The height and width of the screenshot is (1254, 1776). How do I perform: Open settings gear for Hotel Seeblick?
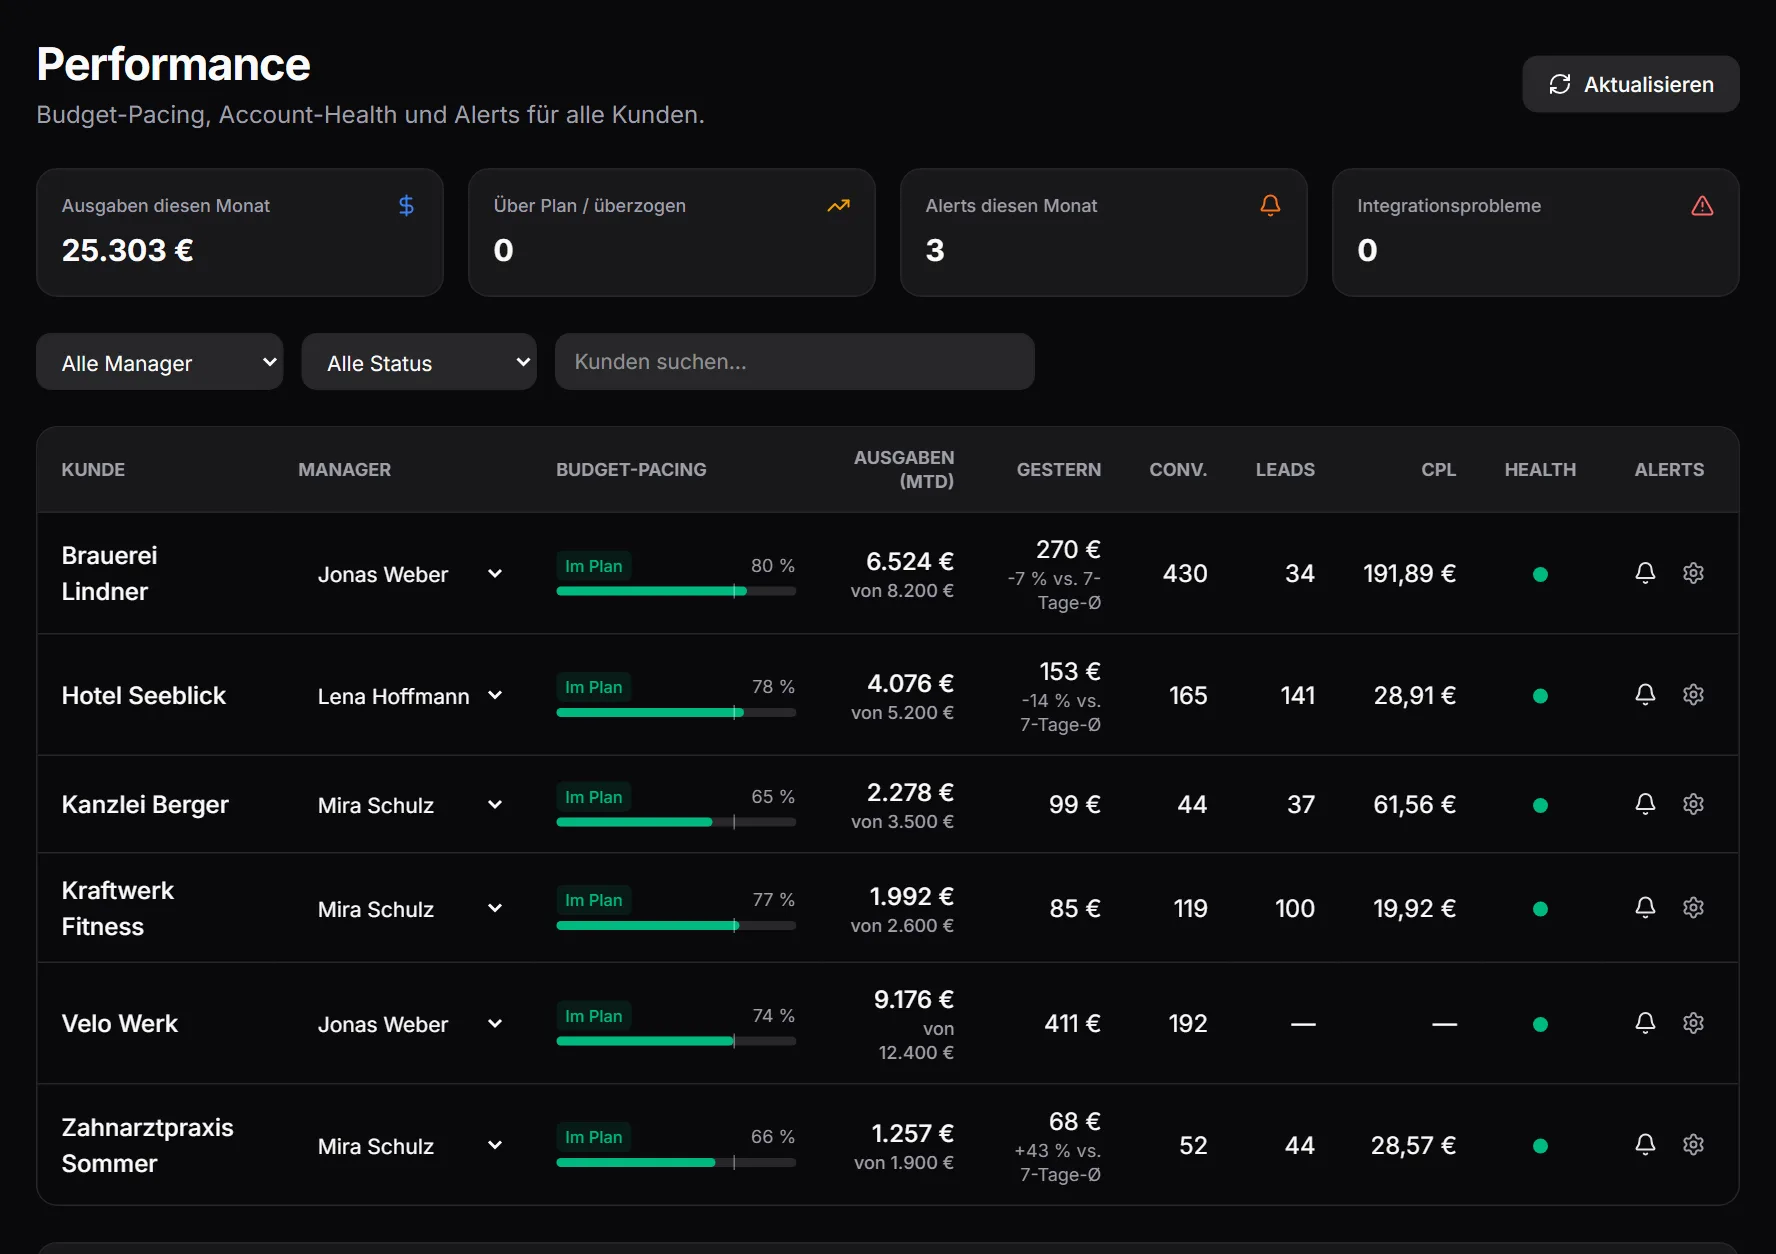(x=1693, y=694)
